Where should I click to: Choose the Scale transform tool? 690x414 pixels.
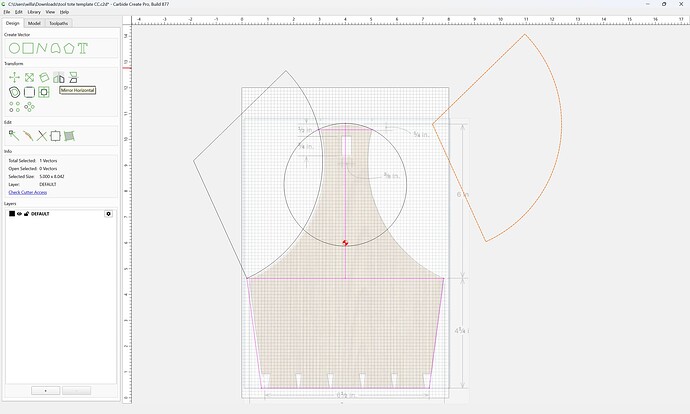[x=29, y=78]
